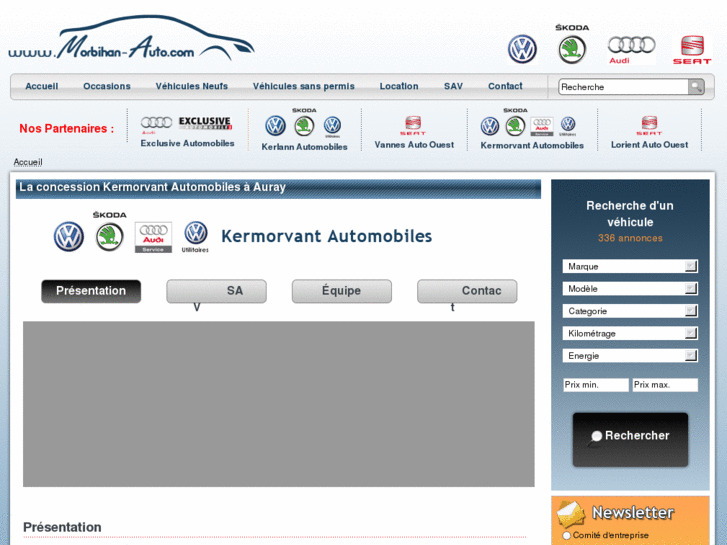Open the Location menu item
Viewport: 727px width, 545px height.
[x=399, y=86]
